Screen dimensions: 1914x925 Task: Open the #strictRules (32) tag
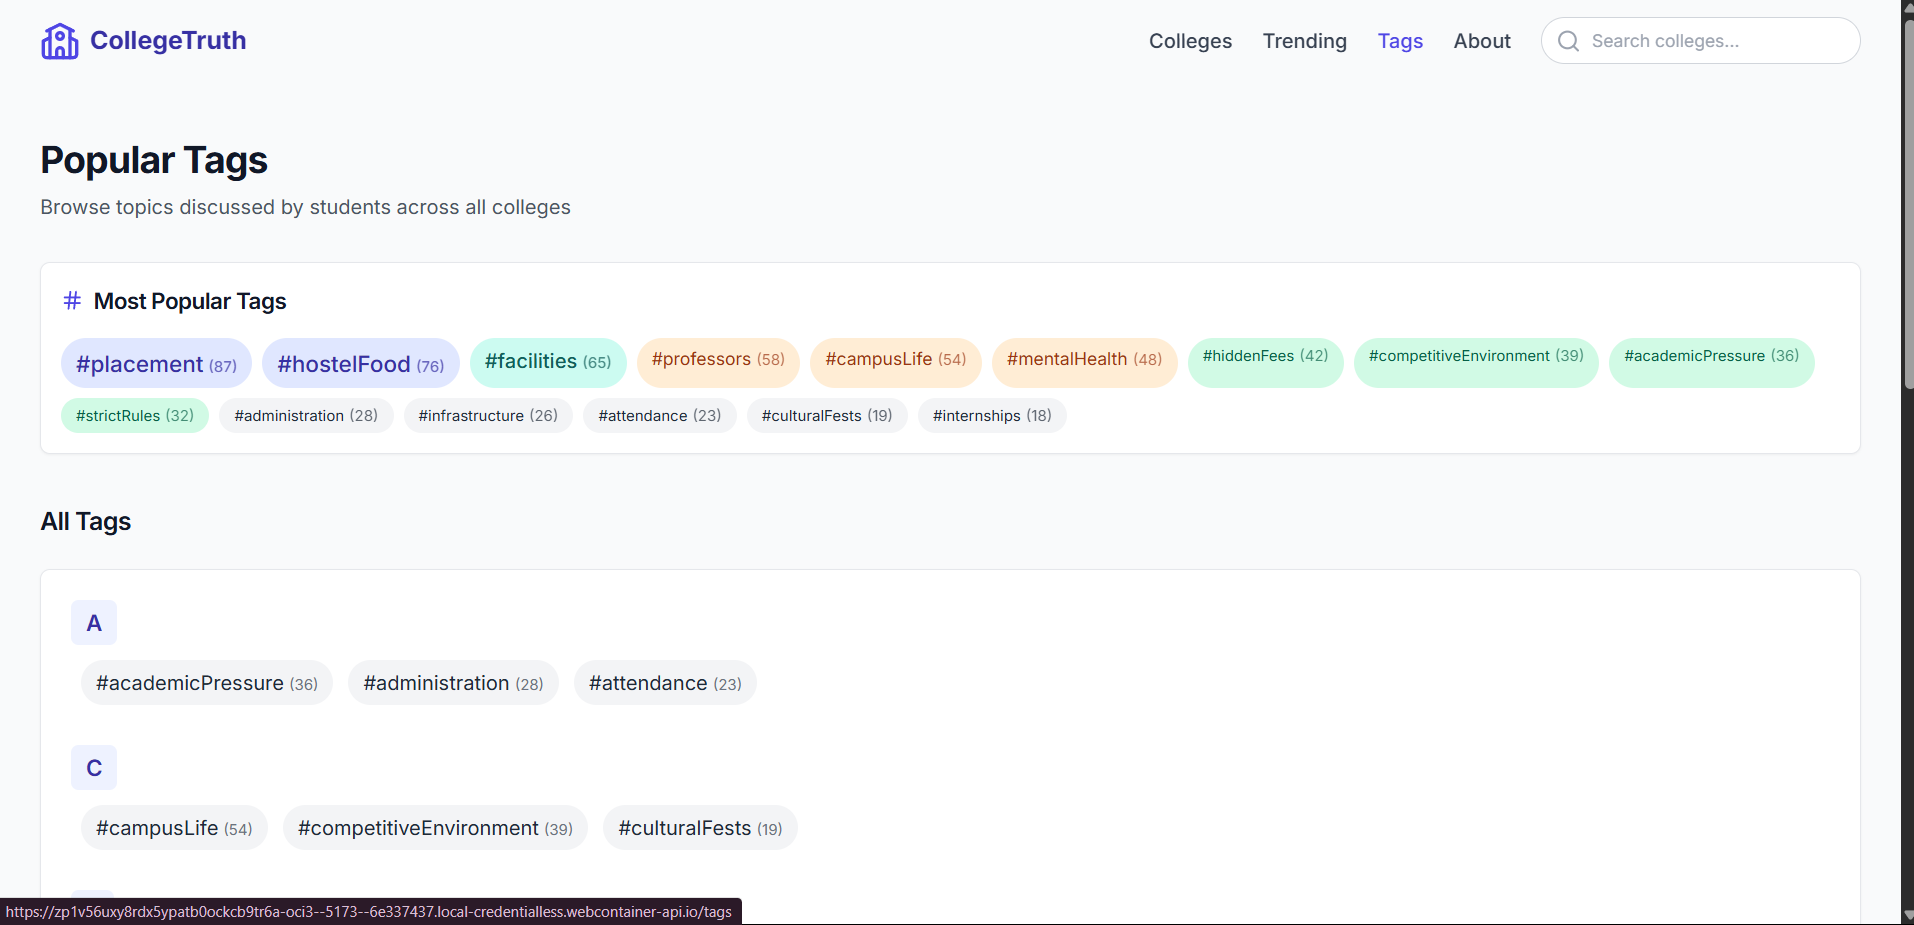135,416
